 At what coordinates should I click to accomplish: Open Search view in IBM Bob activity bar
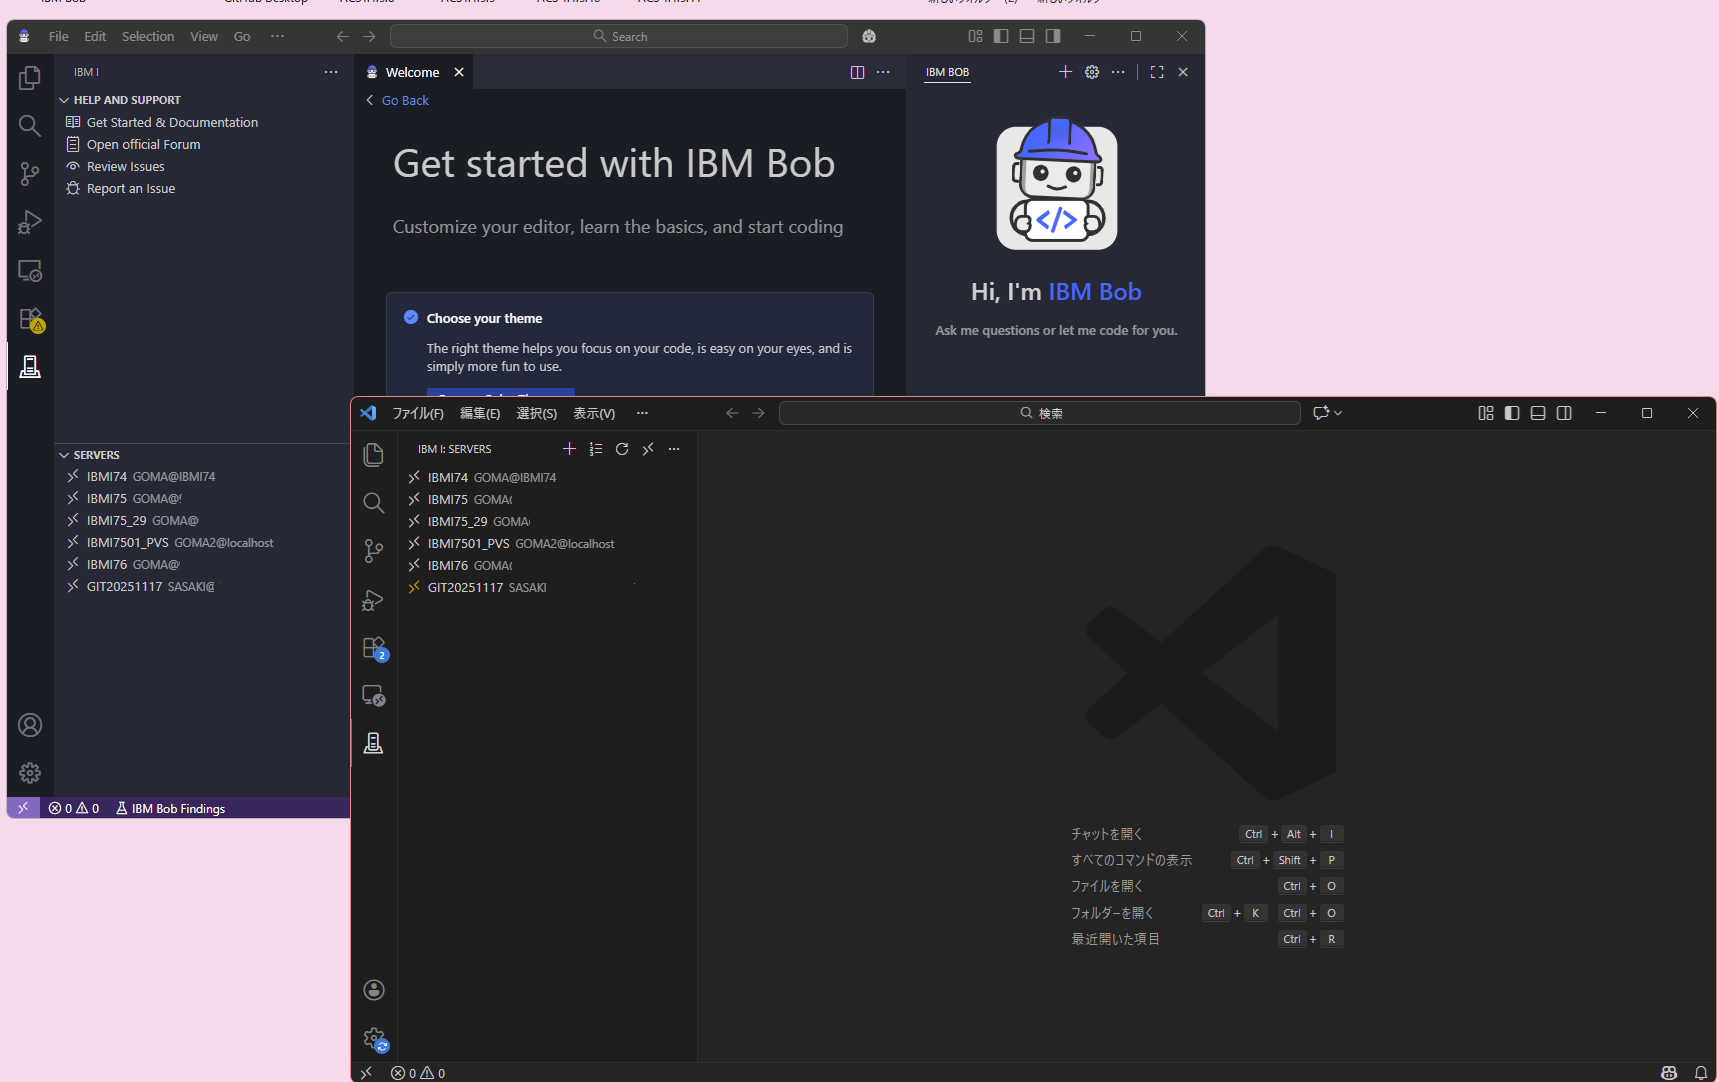[x=30, y=126]
